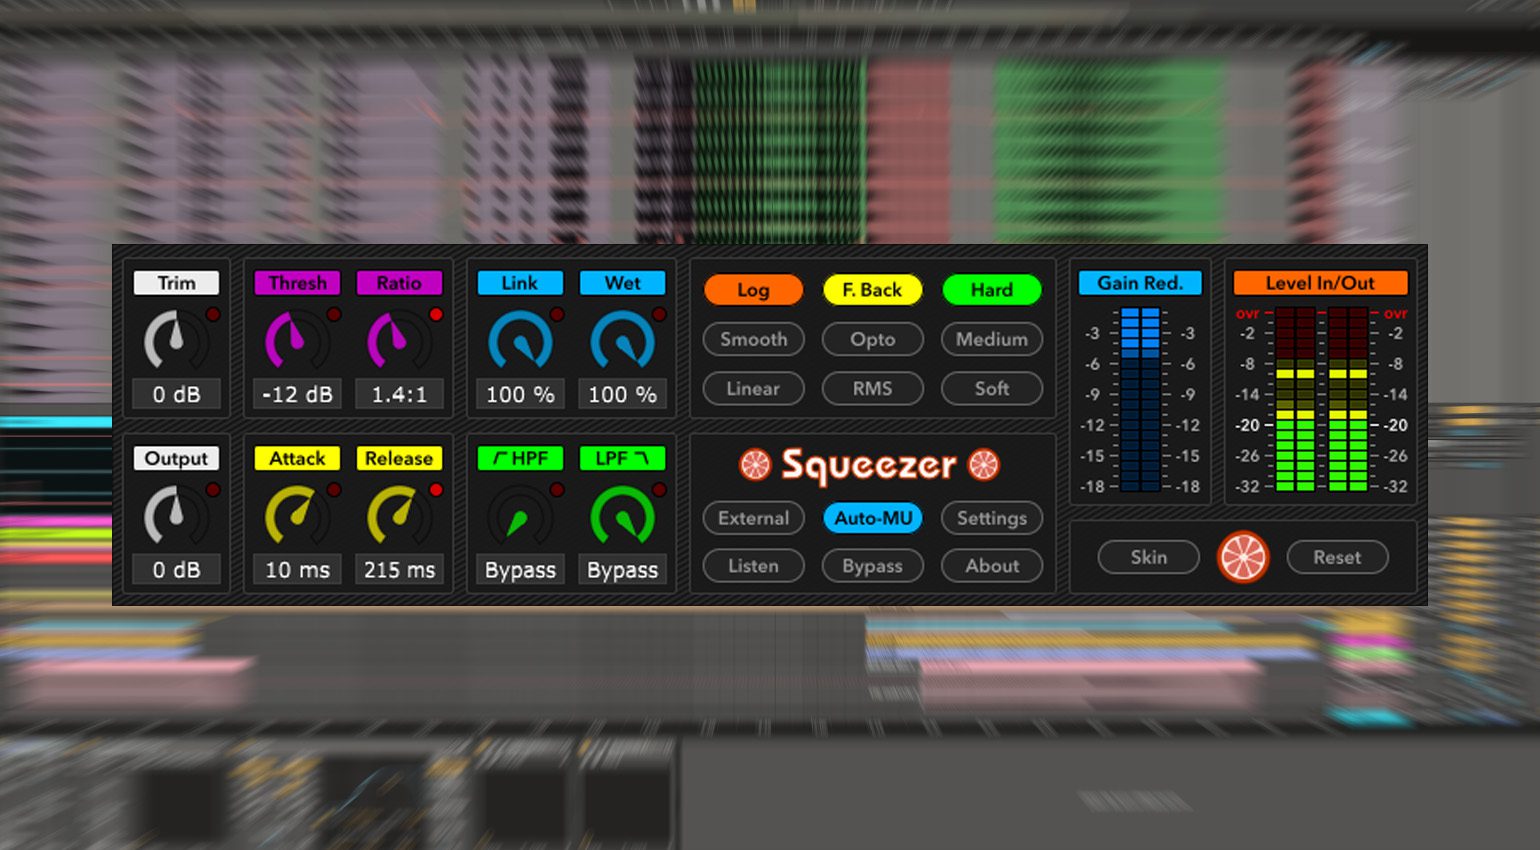The image size is (1540, 850).
Task: Select the Hard knee option
Action: pos(992,290)
